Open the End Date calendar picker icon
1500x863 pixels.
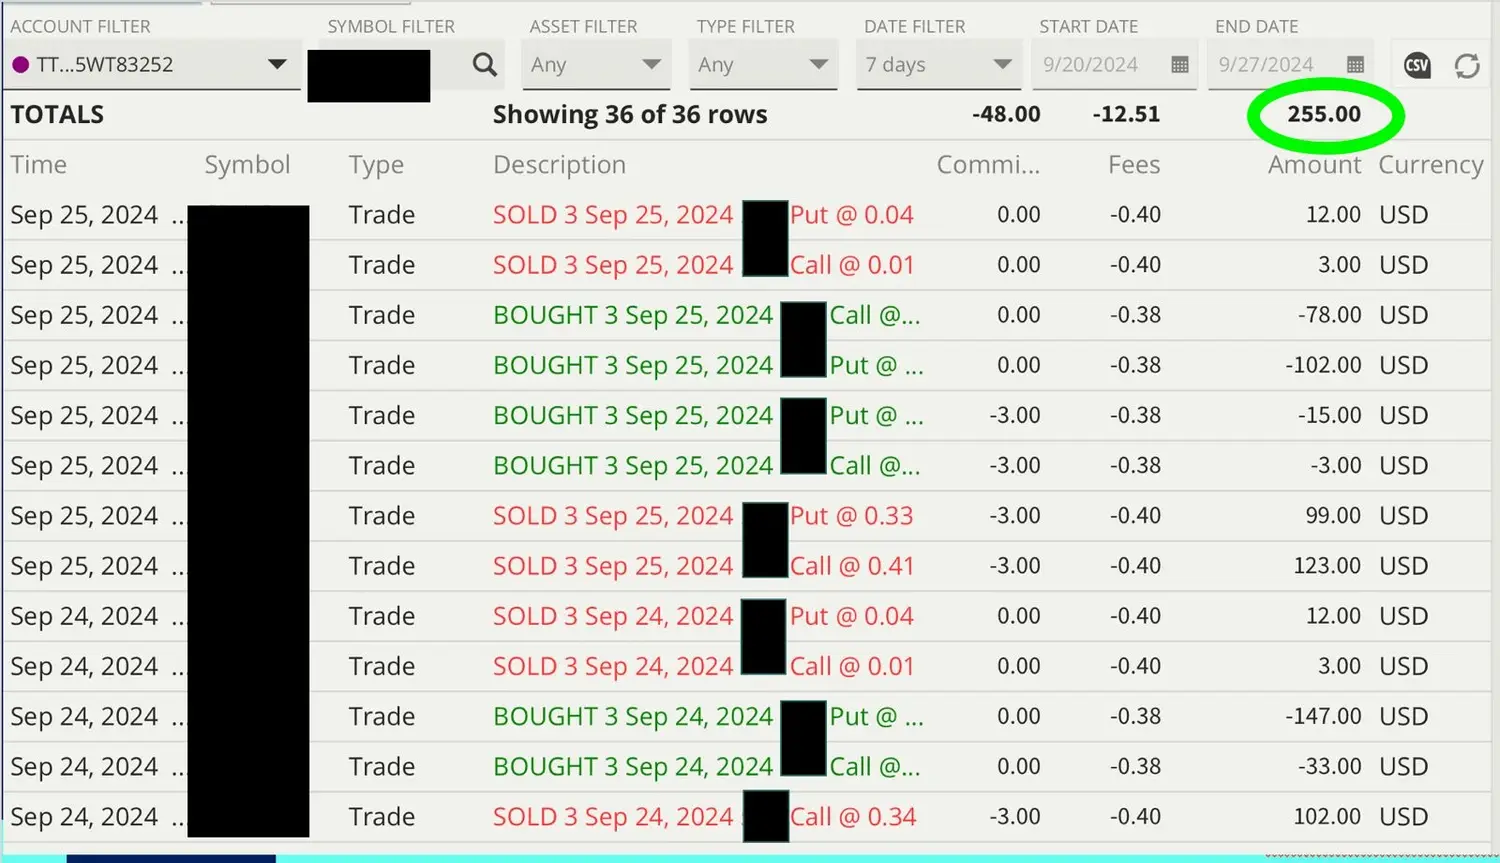pyautogui.click(x=1355, y=65)
